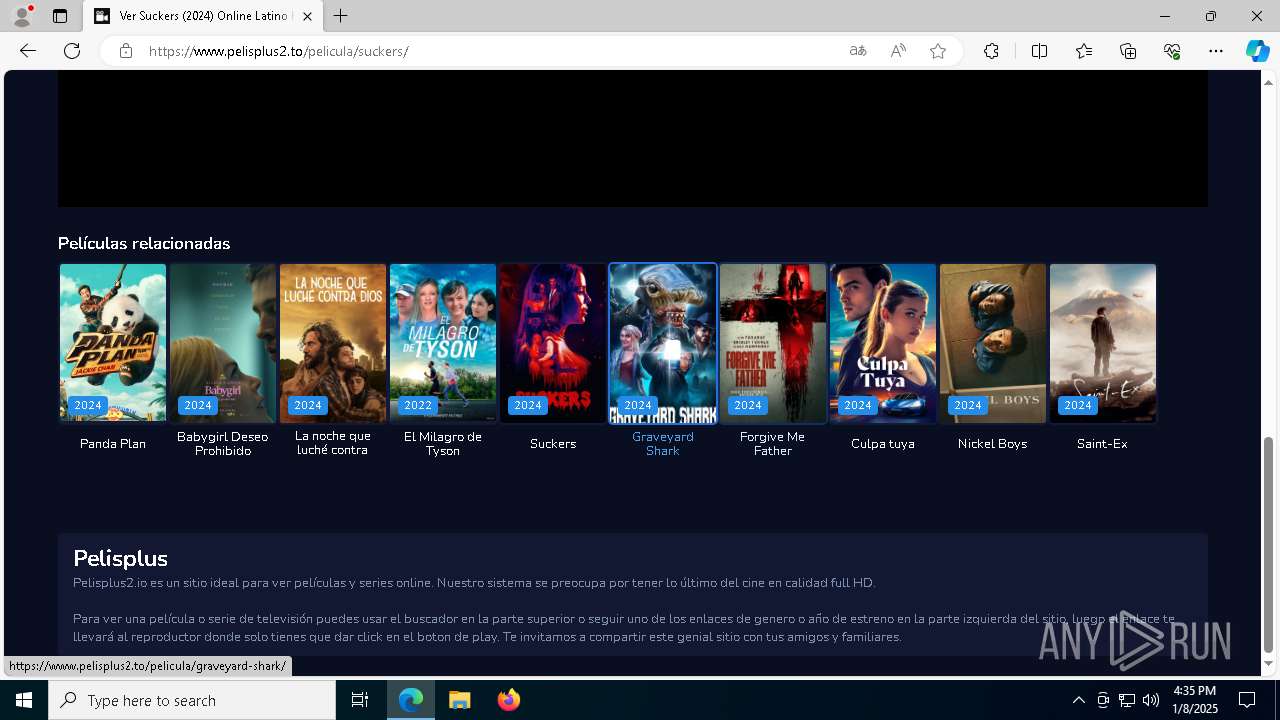This screenshot has height=720, width=1280.
Task: Open Collections icon
Action: coord(1128,51)
